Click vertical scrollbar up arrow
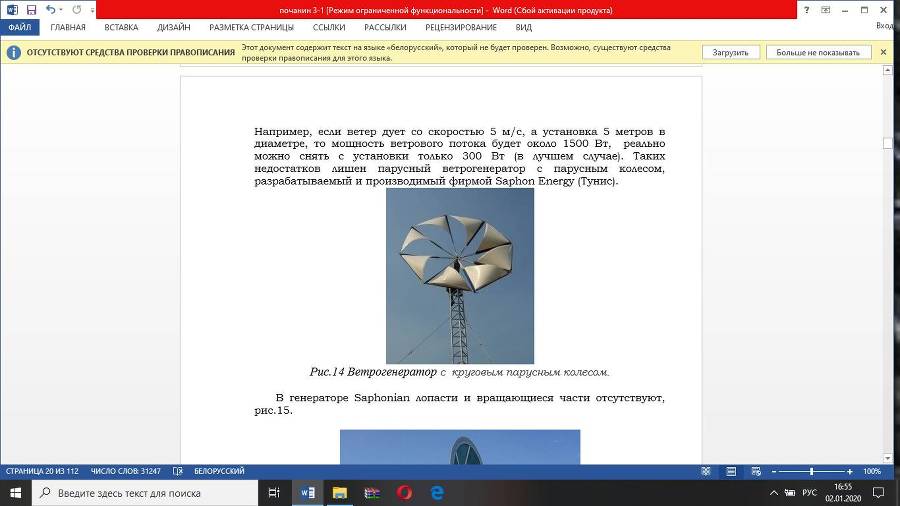 887,70
